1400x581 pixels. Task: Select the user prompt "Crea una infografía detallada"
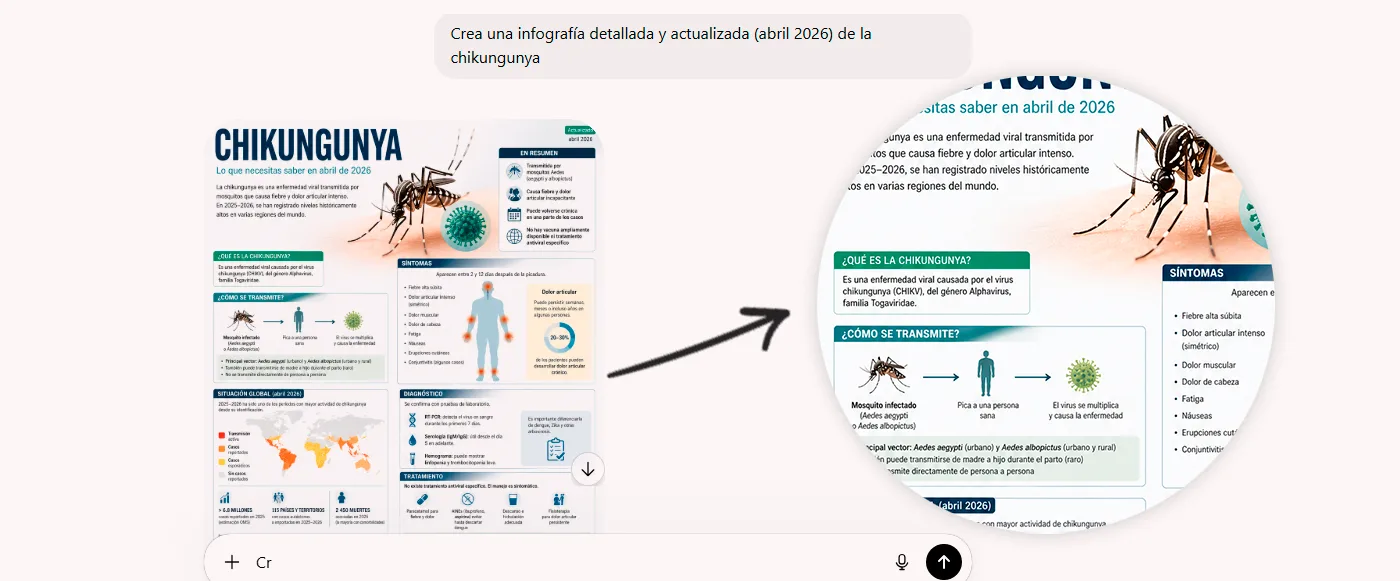coord(703,46)
